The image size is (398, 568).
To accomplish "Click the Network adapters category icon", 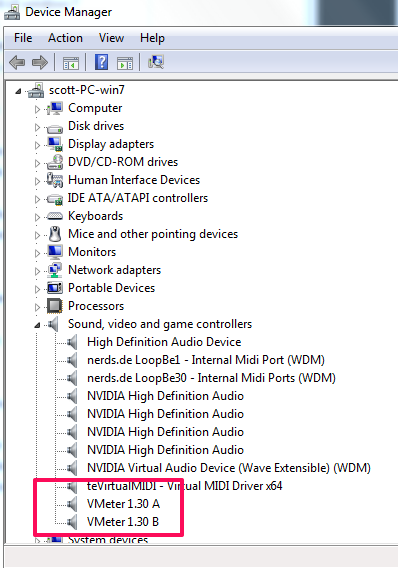I will [x=55, y=270].
